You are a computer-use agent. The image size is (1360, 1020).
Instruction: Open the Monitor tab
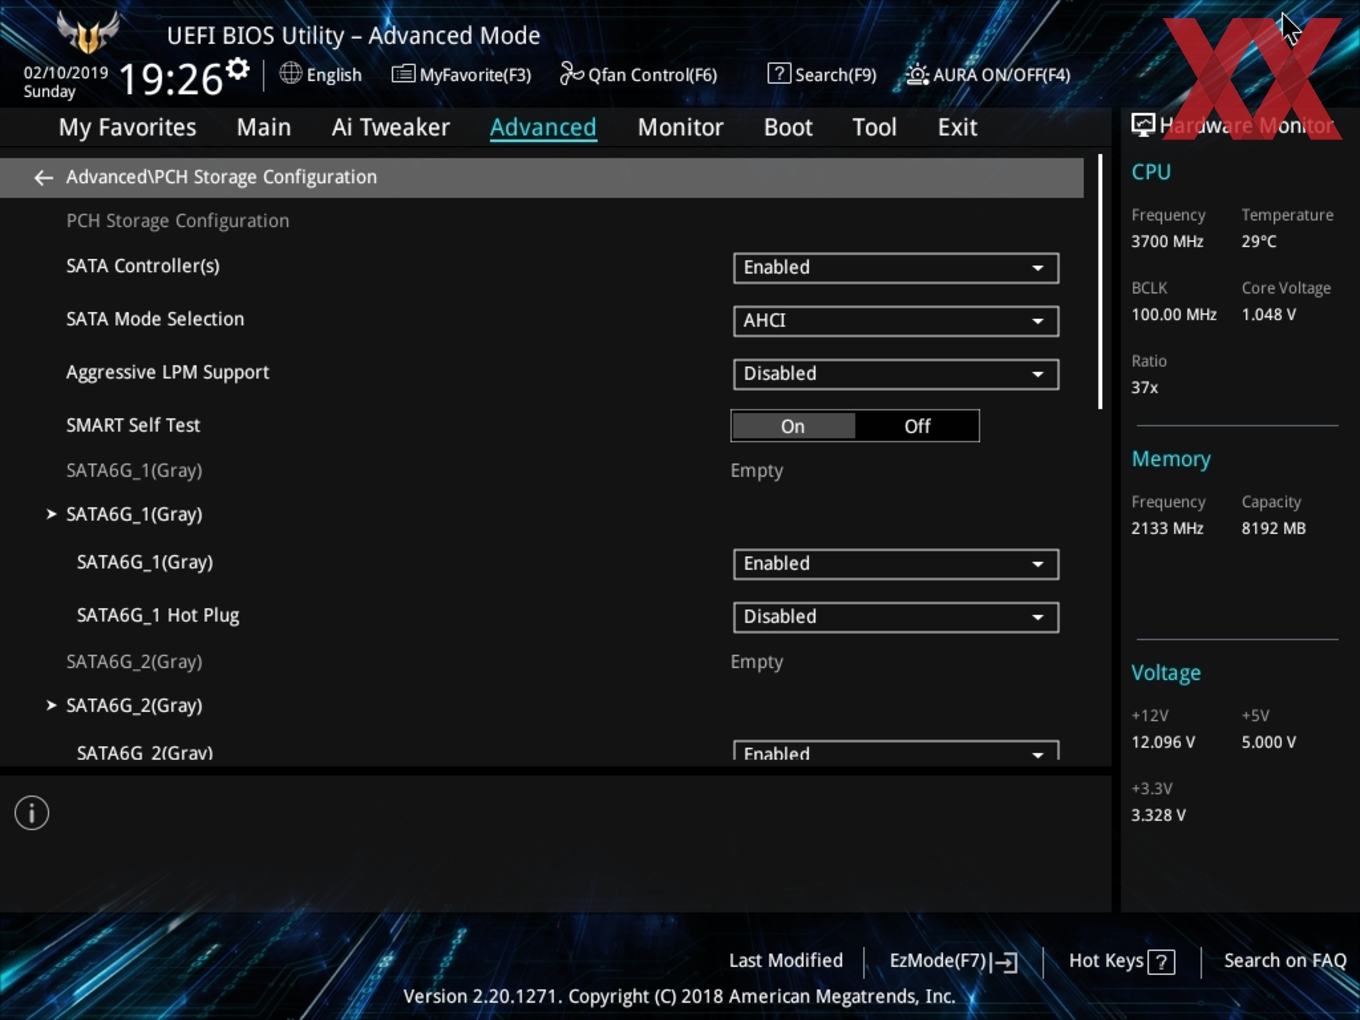680,127
